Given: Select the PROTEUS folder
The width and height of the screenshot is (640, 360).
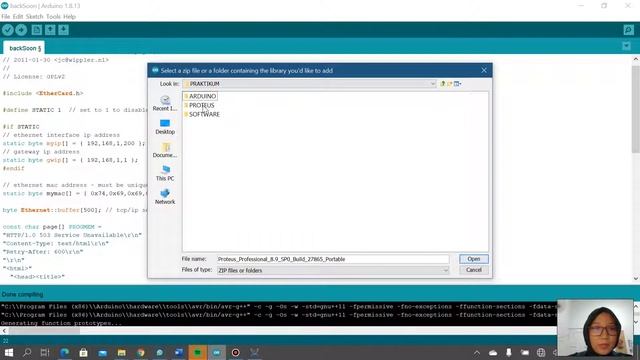Looking at the screenshot, I should (x=199, y=105).
